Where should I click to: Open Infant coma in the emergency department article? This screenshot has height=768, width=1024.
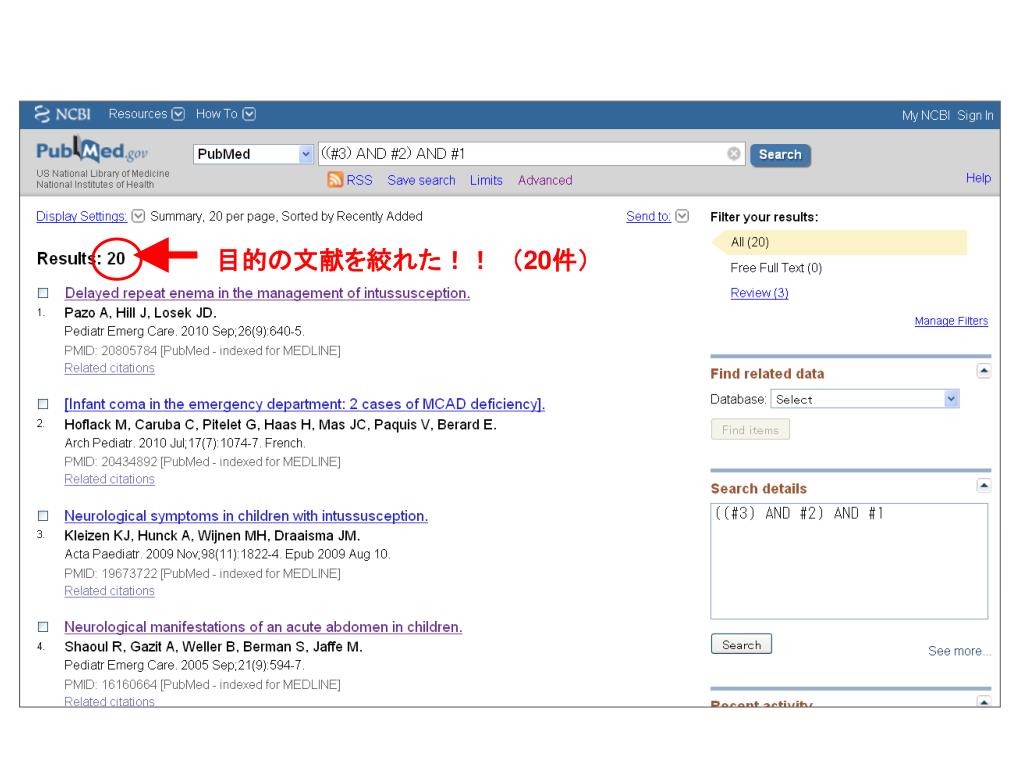(x=304, y=404)
